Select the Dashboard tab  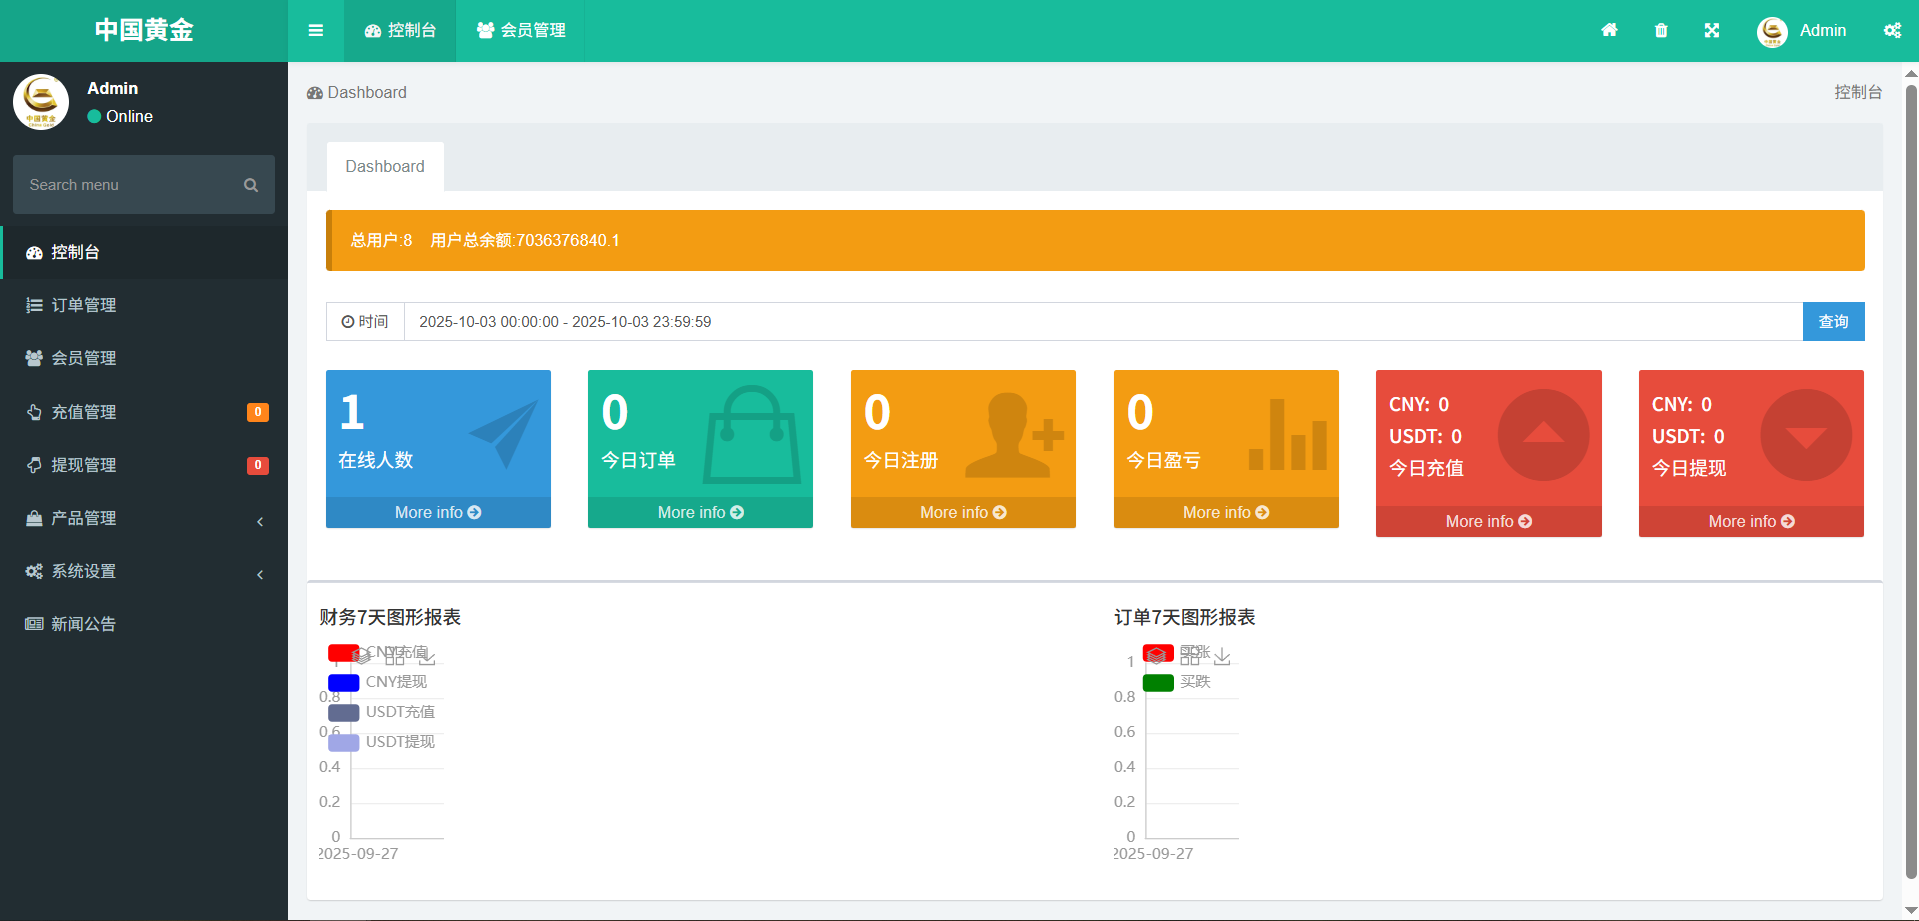pos(385,167)
